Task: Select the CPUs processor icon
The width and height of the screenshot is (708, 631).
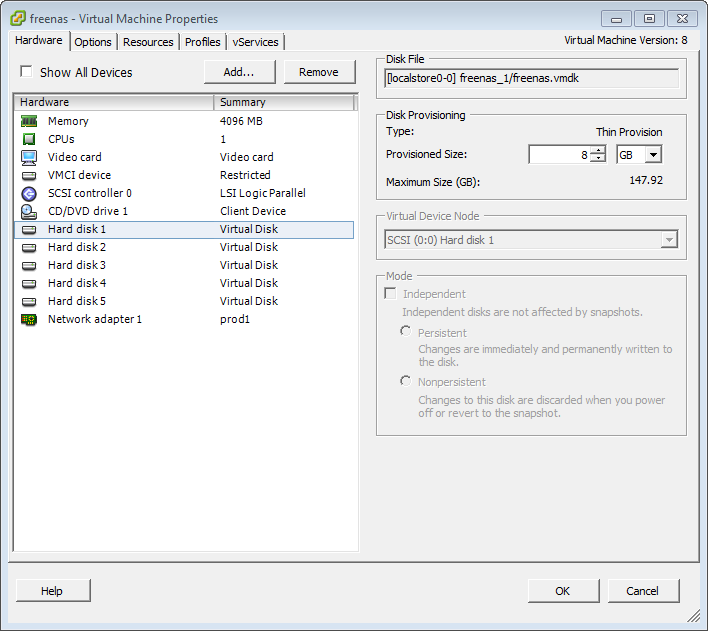Action: pos(29,139)
